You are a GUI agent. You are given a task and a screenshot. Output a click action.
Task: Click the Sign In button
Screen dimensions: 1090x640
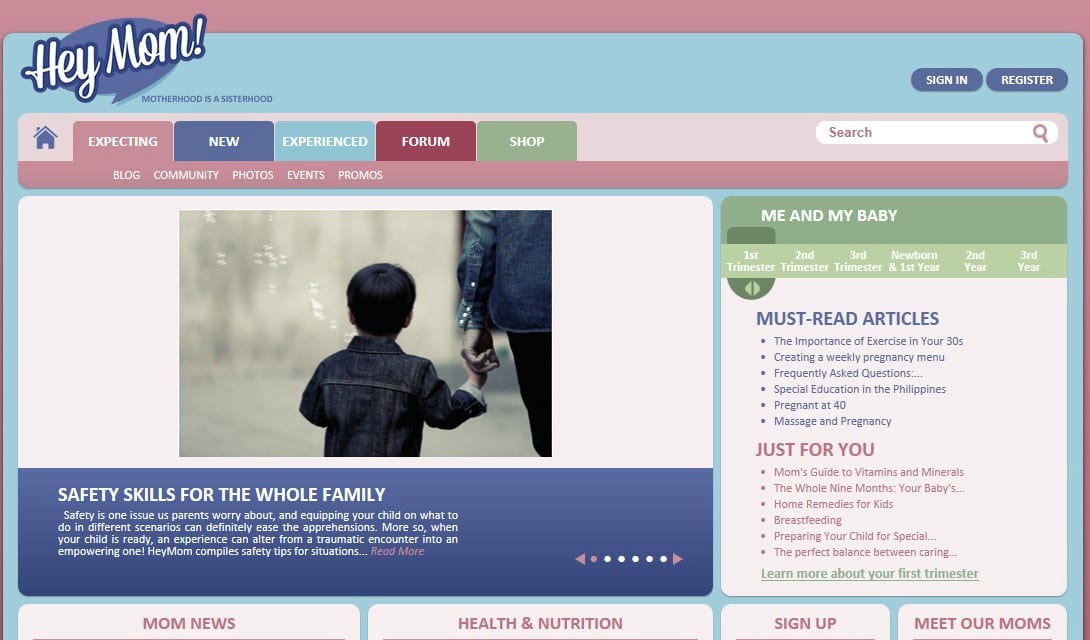[947, 80]
